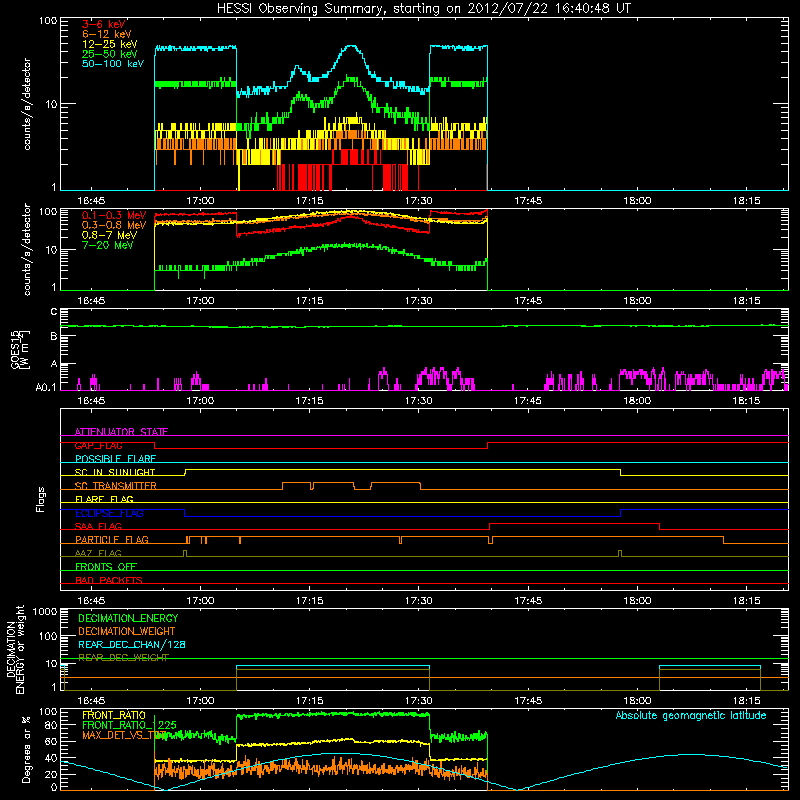This screenshot has width=800, height=800.
Task: Pick the SC_TRANSMITTER flag label
Action: (x=116, y=486)
